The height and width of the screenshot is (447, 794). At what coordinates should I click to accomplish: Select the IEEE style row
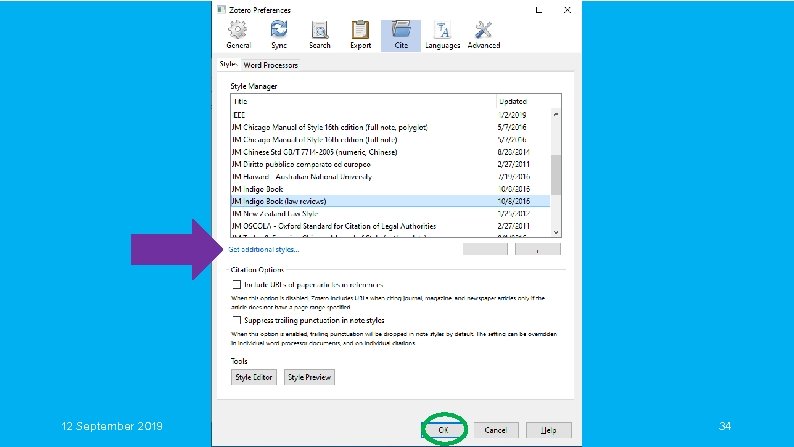coord(390,115)
